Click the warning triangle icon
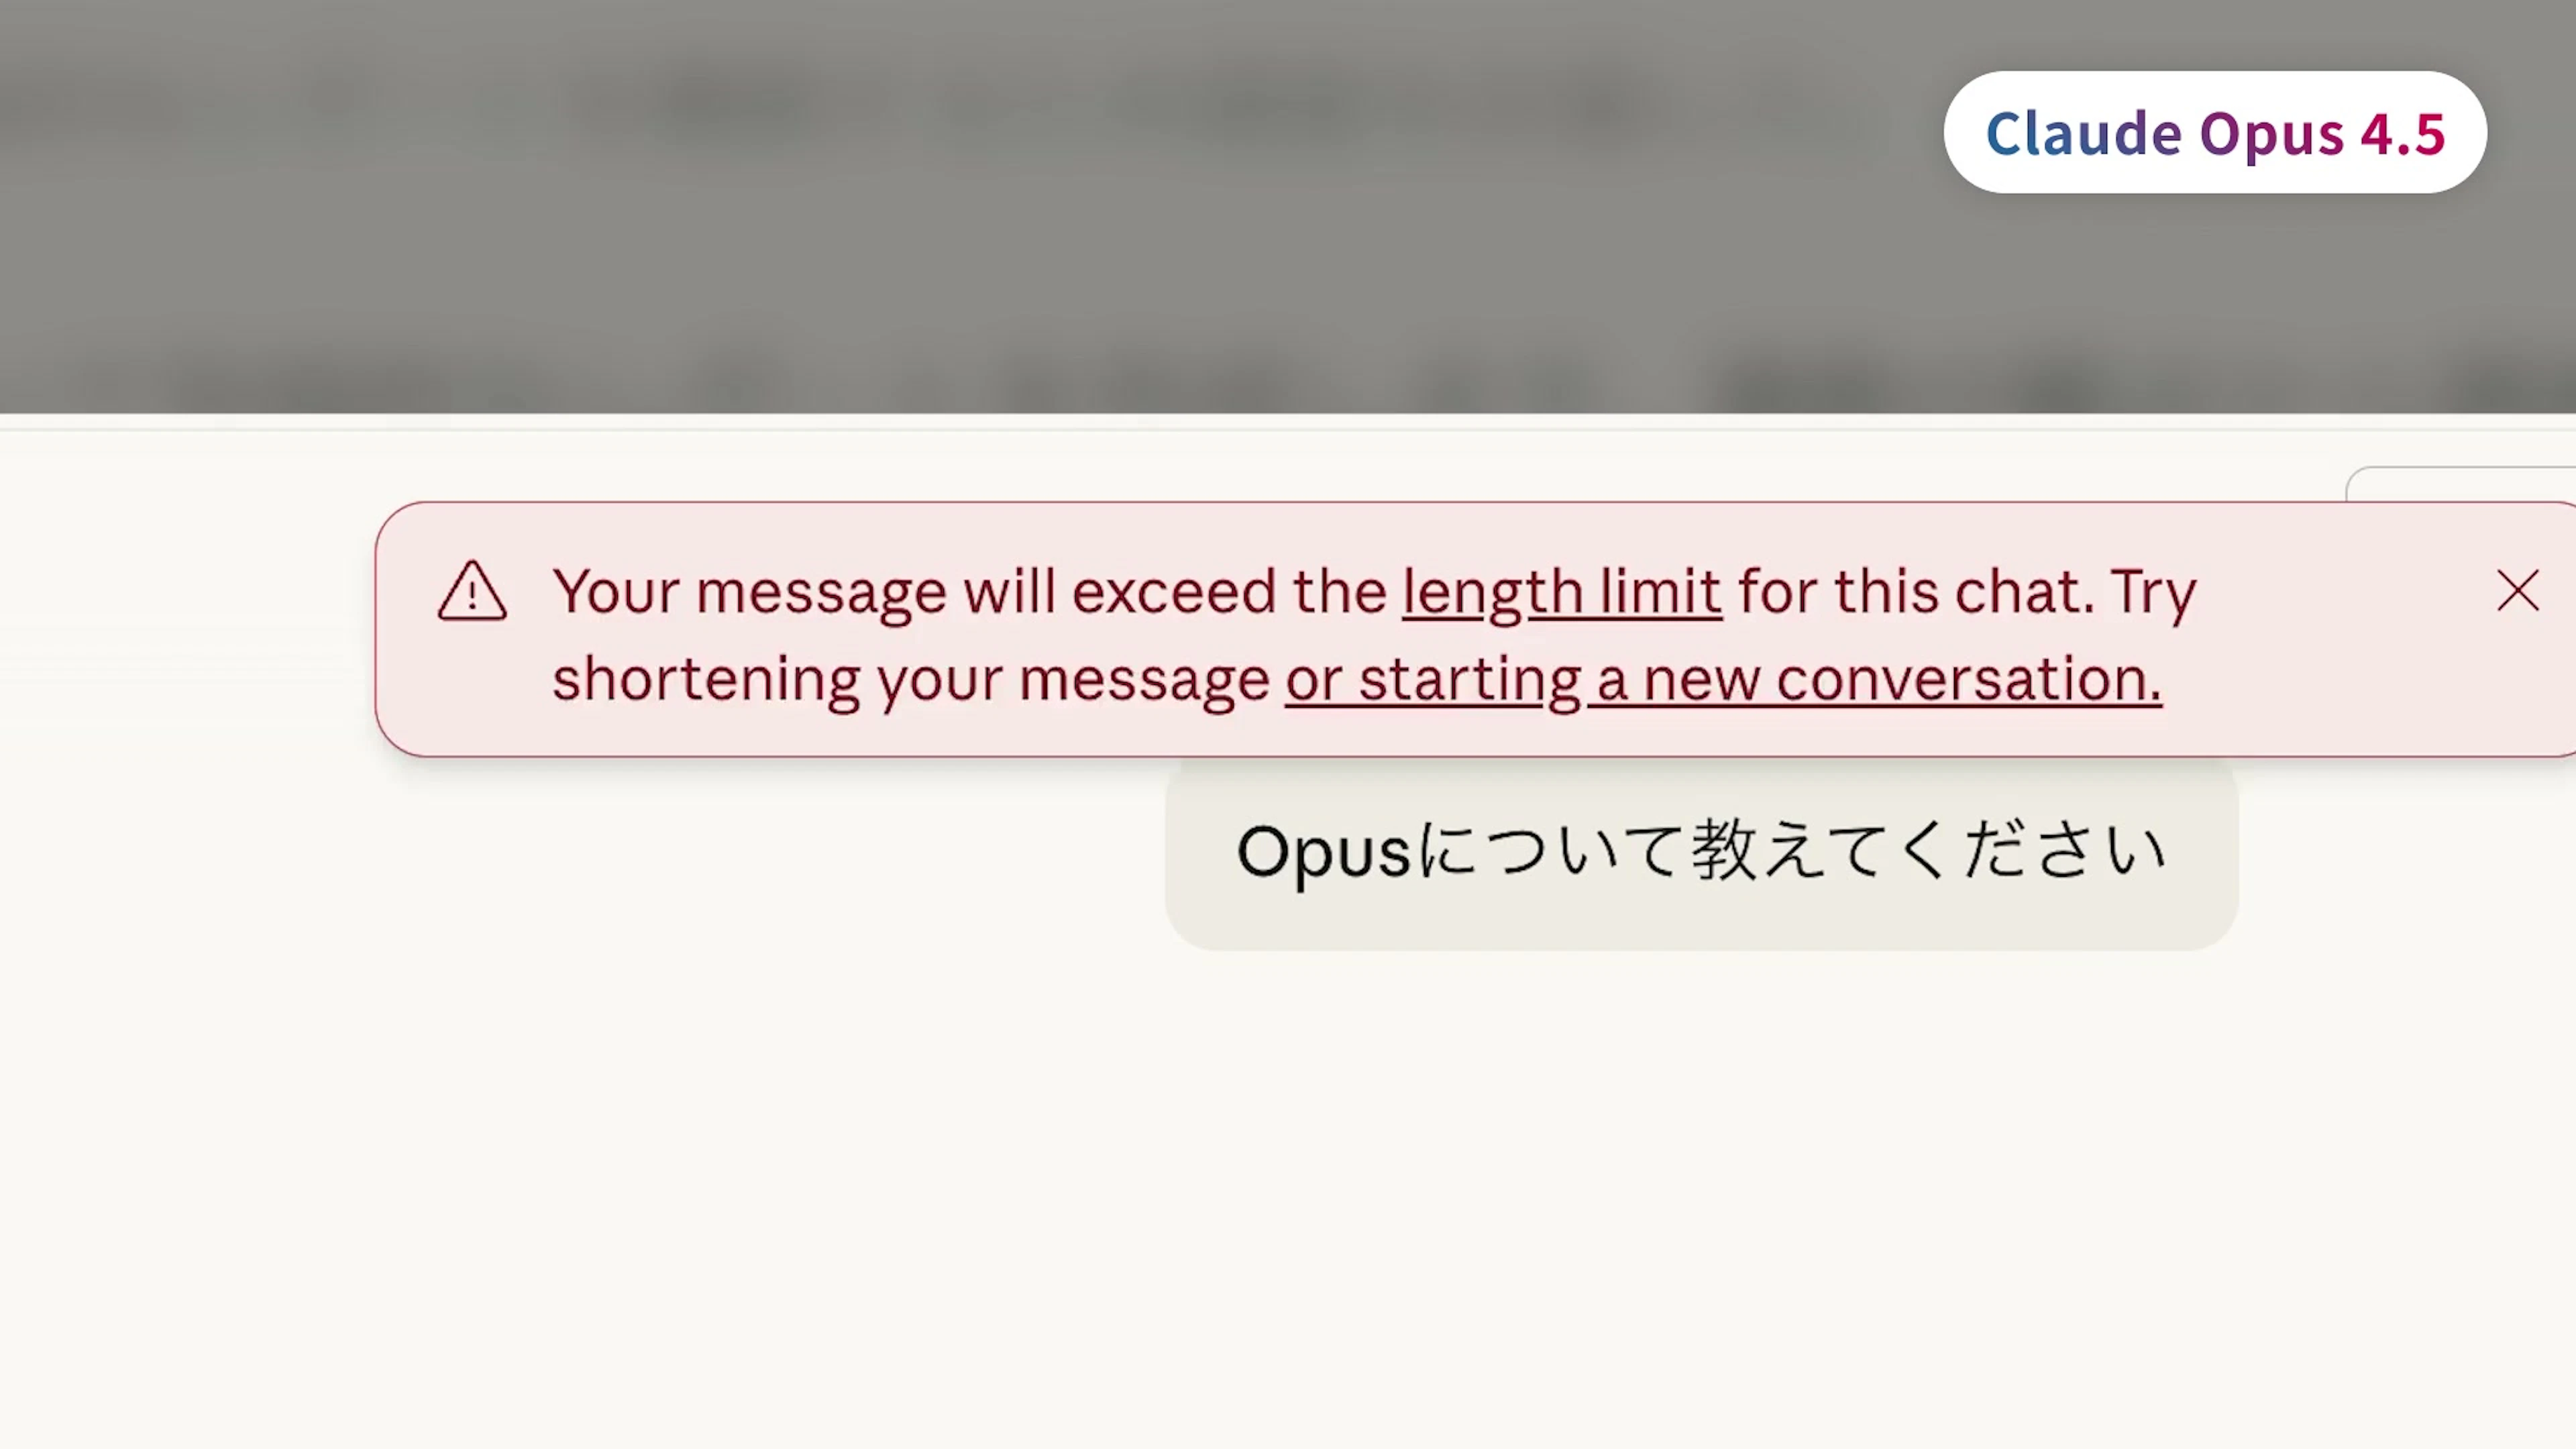Viewport: 2576px width, 1449px height. (x=472, y=592)
